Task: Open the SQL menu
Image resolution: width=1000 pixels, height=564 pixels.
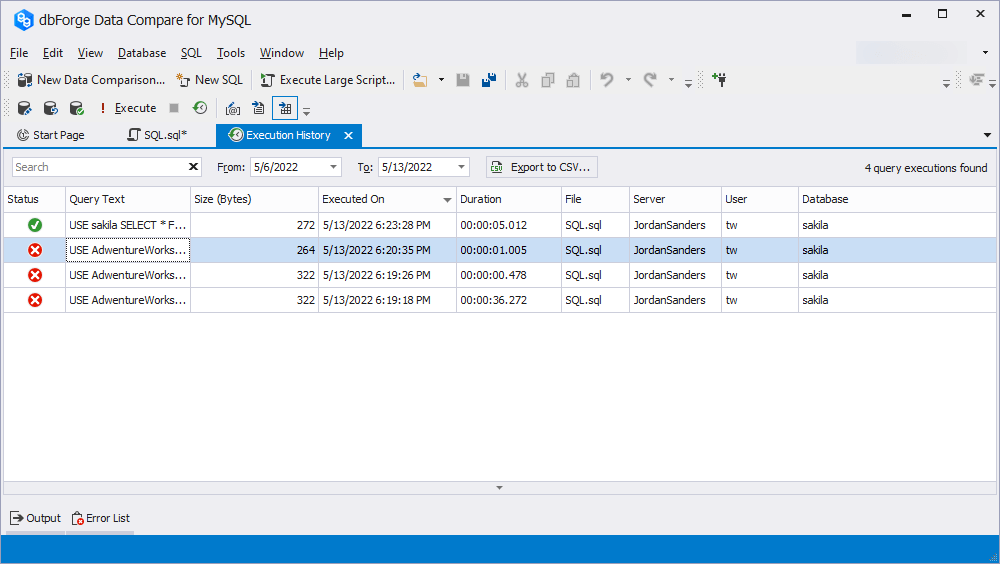Action: (191, 53)
